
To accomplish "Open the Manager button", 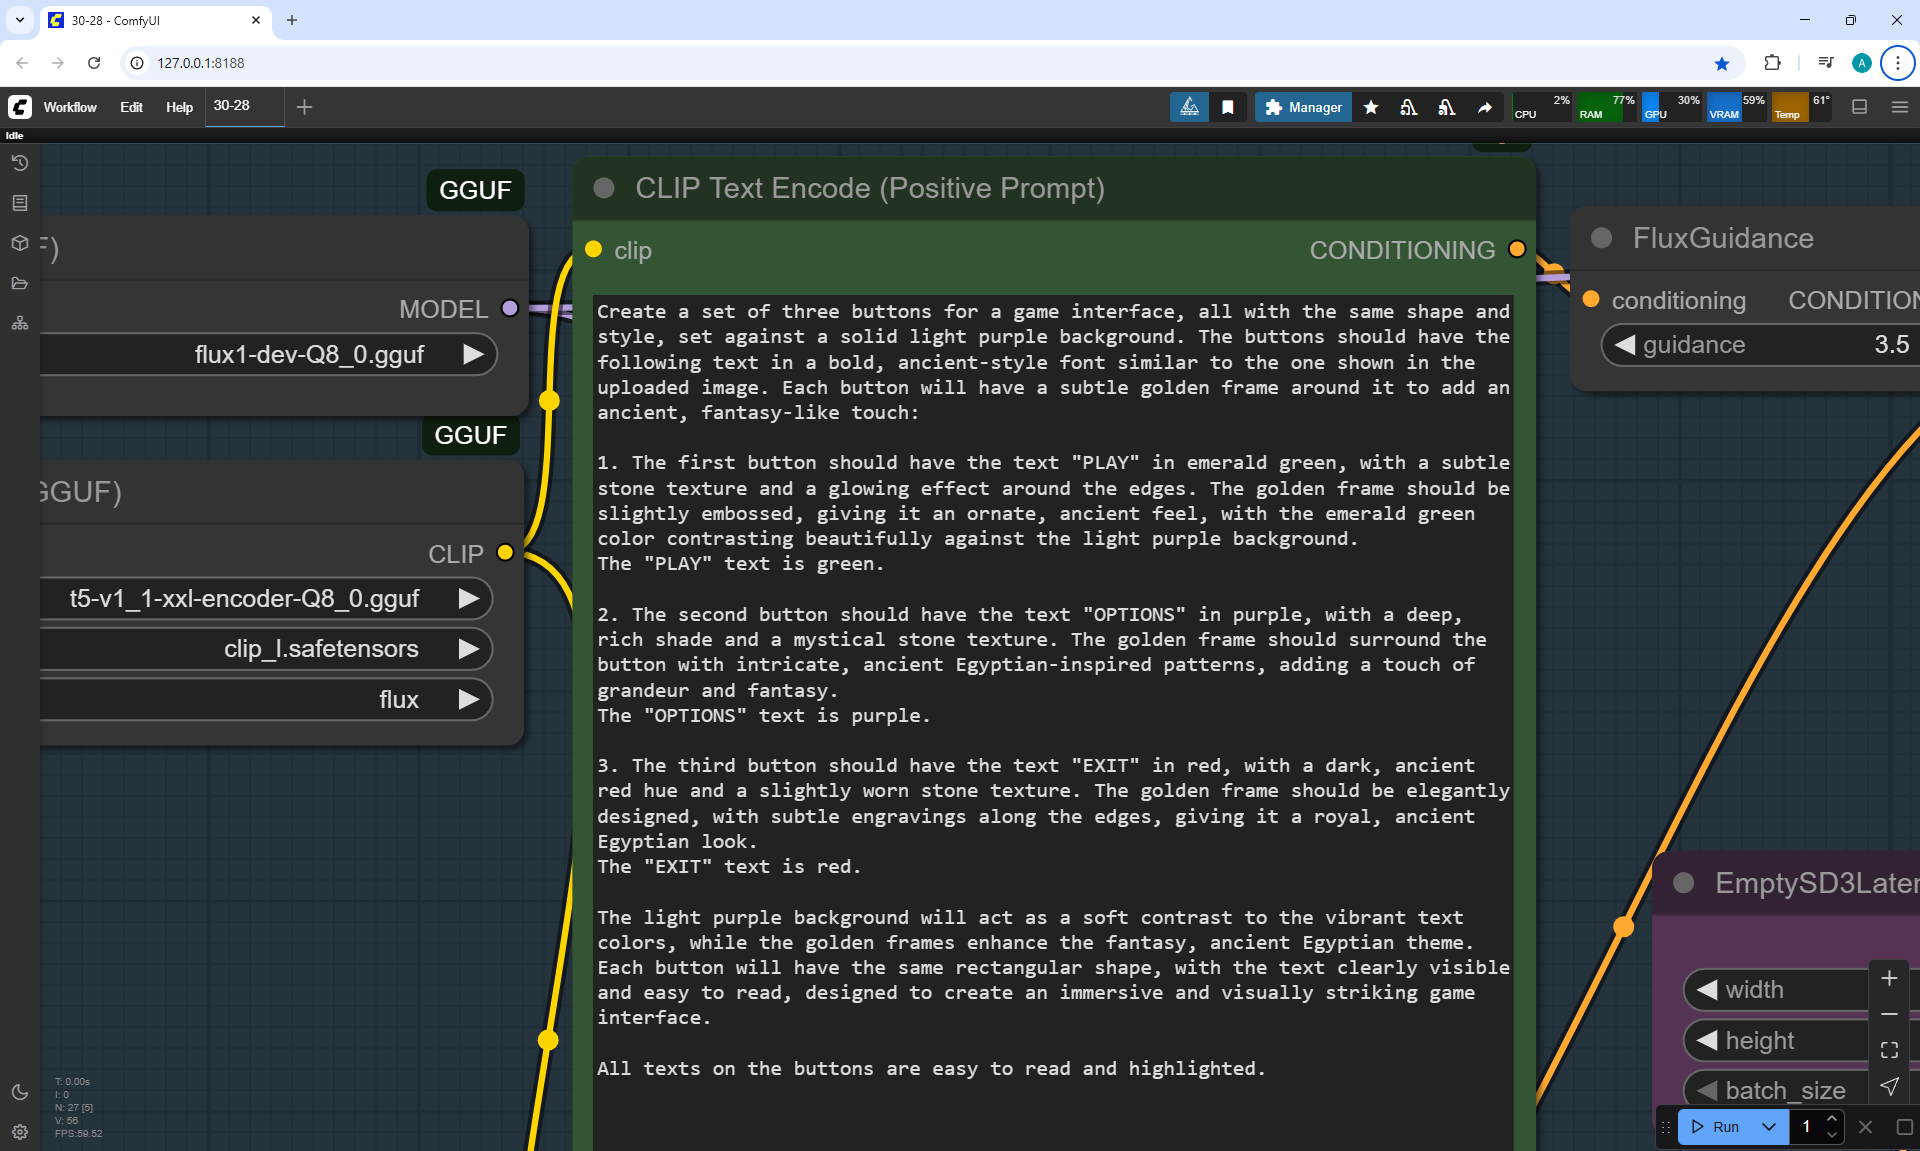I will [x=1303, y=107].
